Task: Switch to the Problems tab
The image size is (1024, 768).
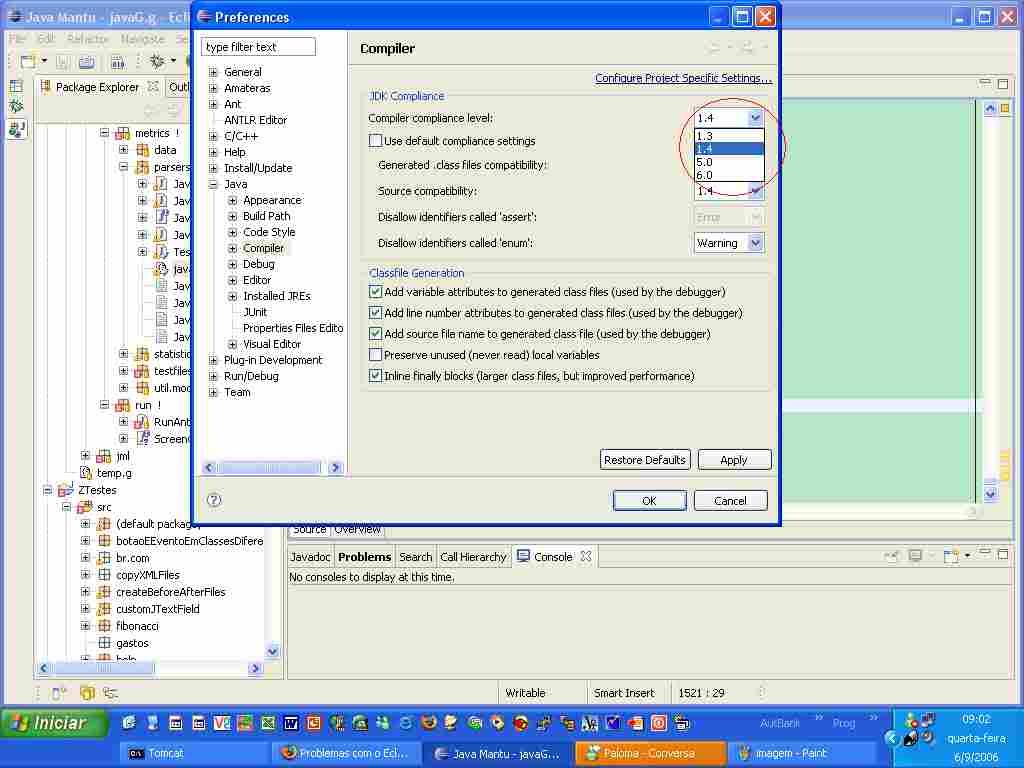Action: (x=364, y=557)
